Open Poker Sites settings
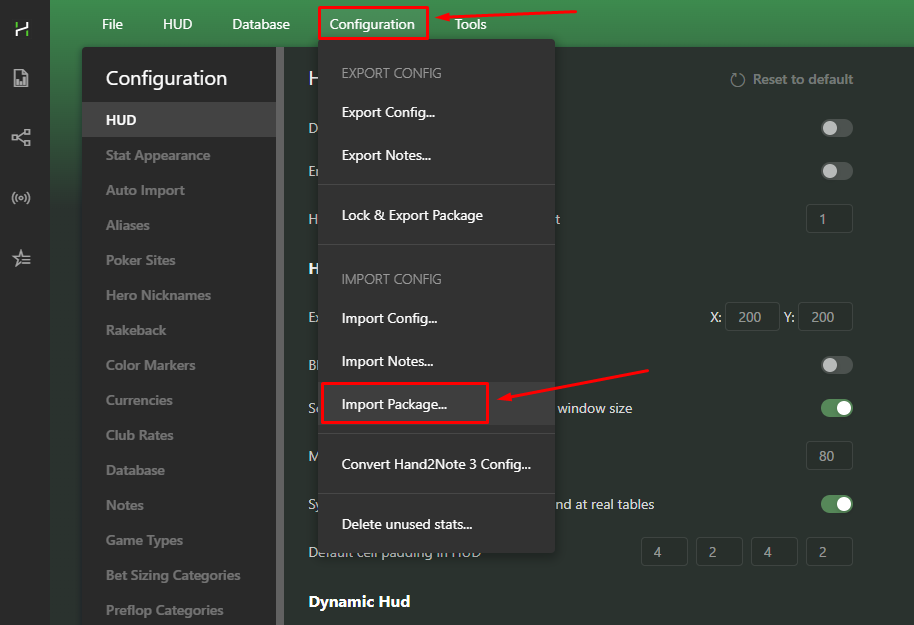914x625 pixels. tap(179, 260)
